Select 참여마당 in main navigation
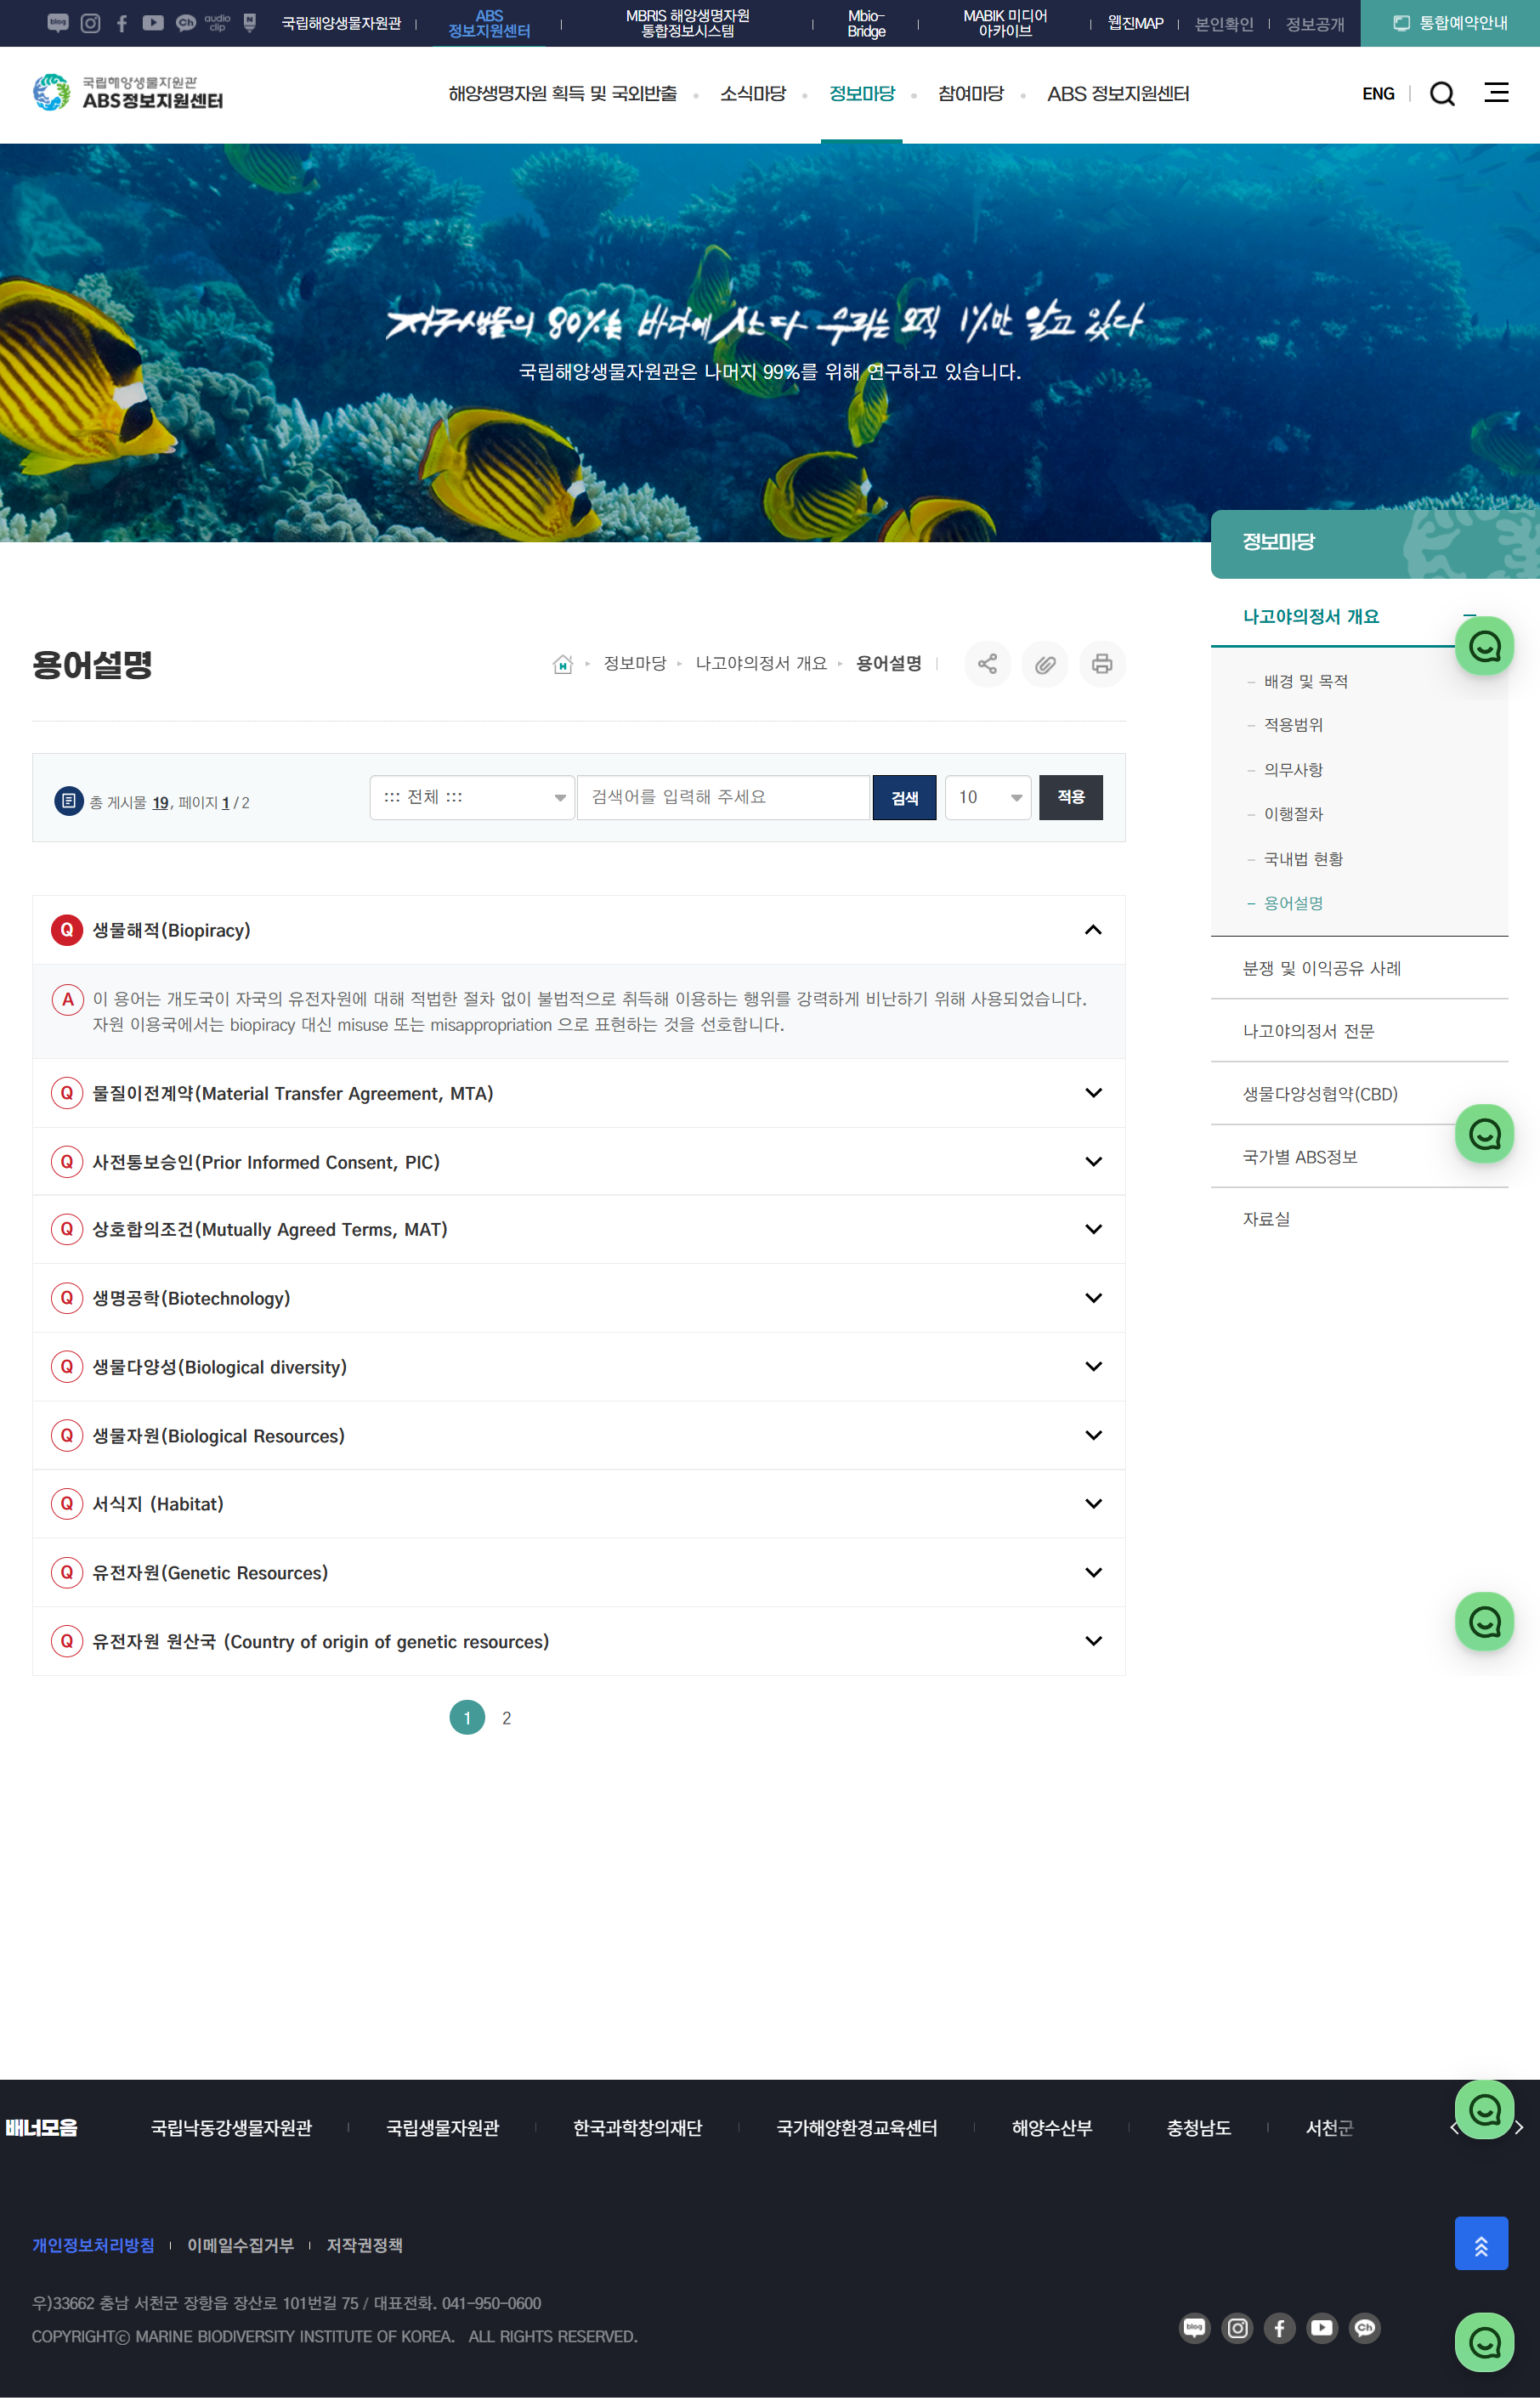The height and width of the screenshot is (2401, 1540). click(970, 94)
